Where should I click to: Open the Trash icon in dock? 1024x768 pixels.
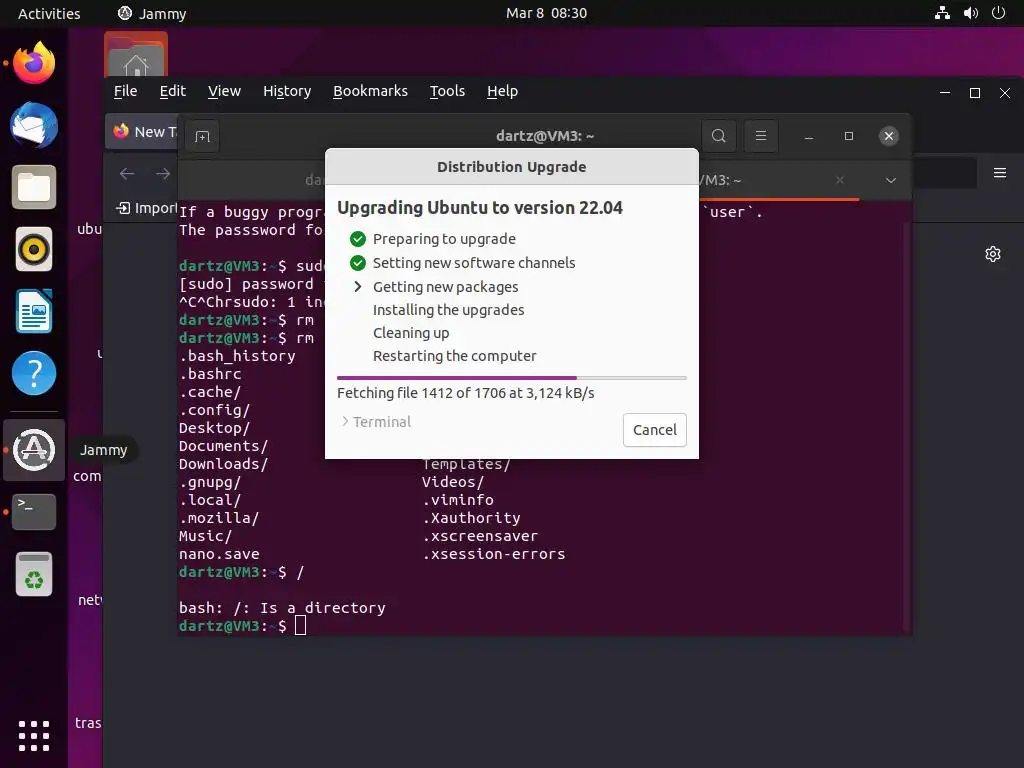(34, 574)
